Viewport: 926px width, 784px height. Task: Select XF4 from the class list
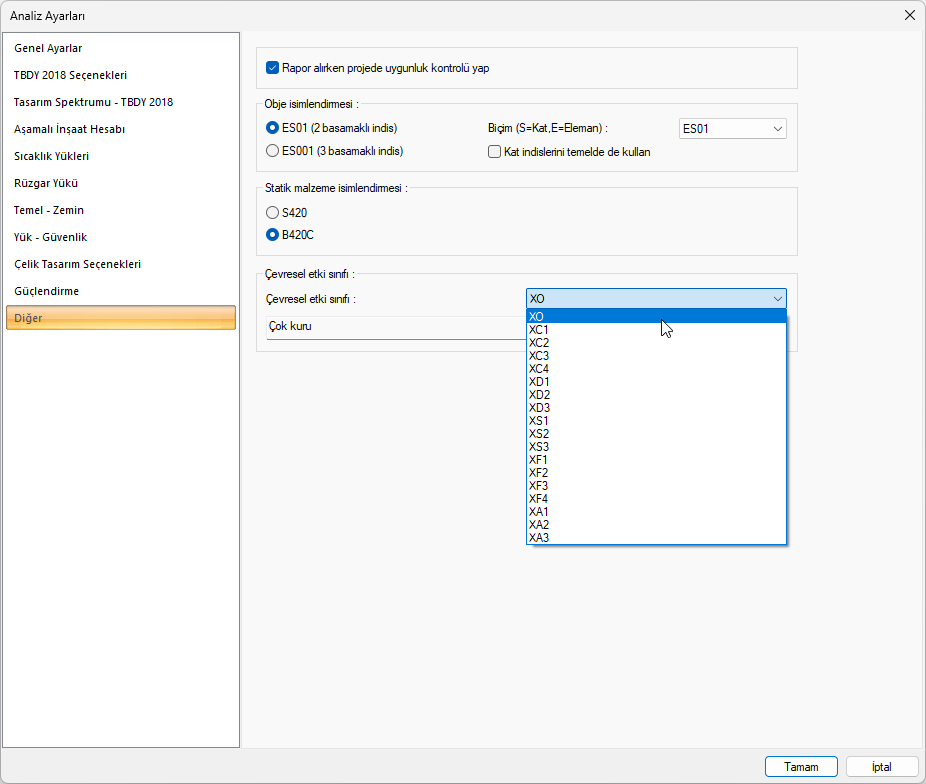tap(539, 498)
